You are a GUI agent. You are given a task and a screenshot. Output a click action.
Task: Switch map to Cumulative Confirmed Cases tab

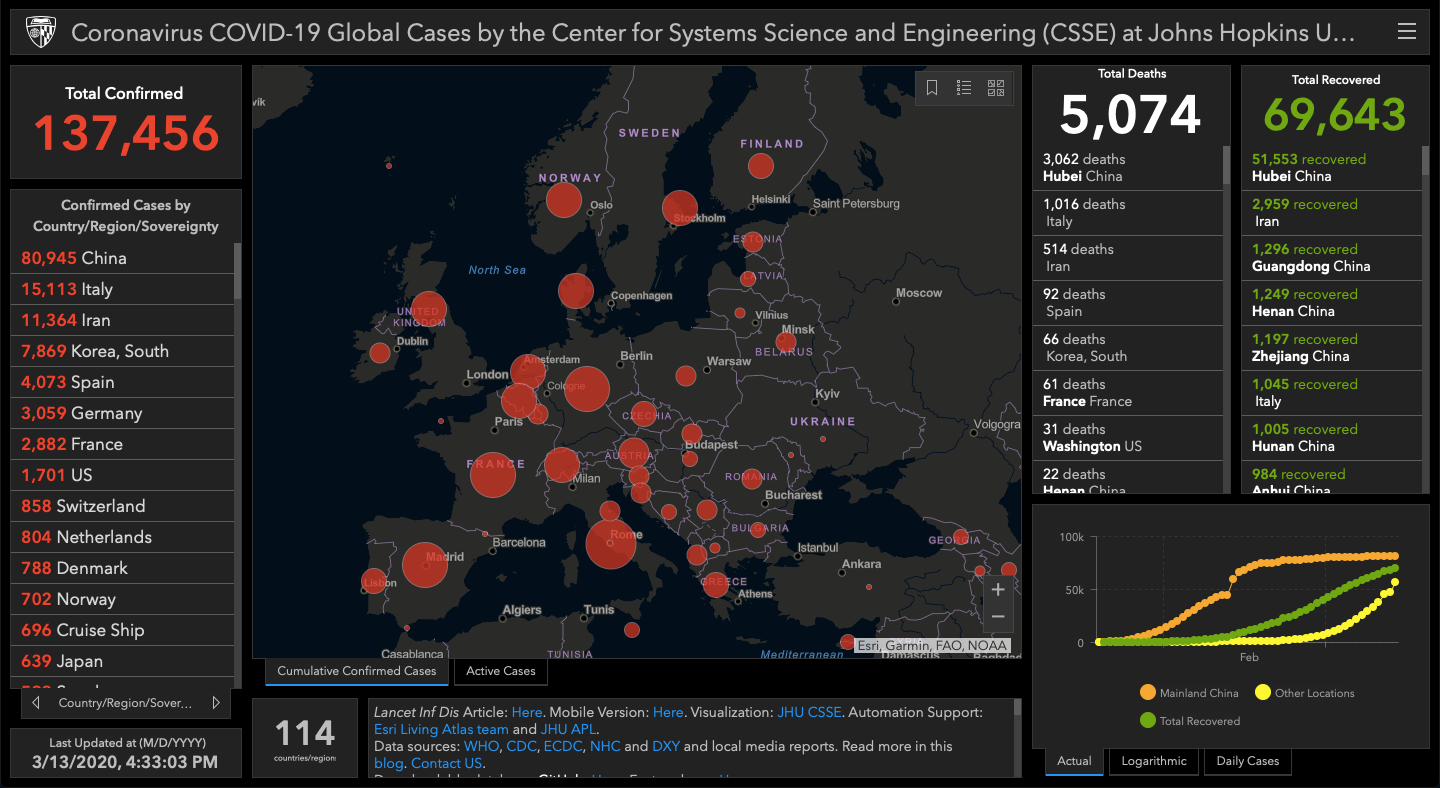click(x=357, y=671)
